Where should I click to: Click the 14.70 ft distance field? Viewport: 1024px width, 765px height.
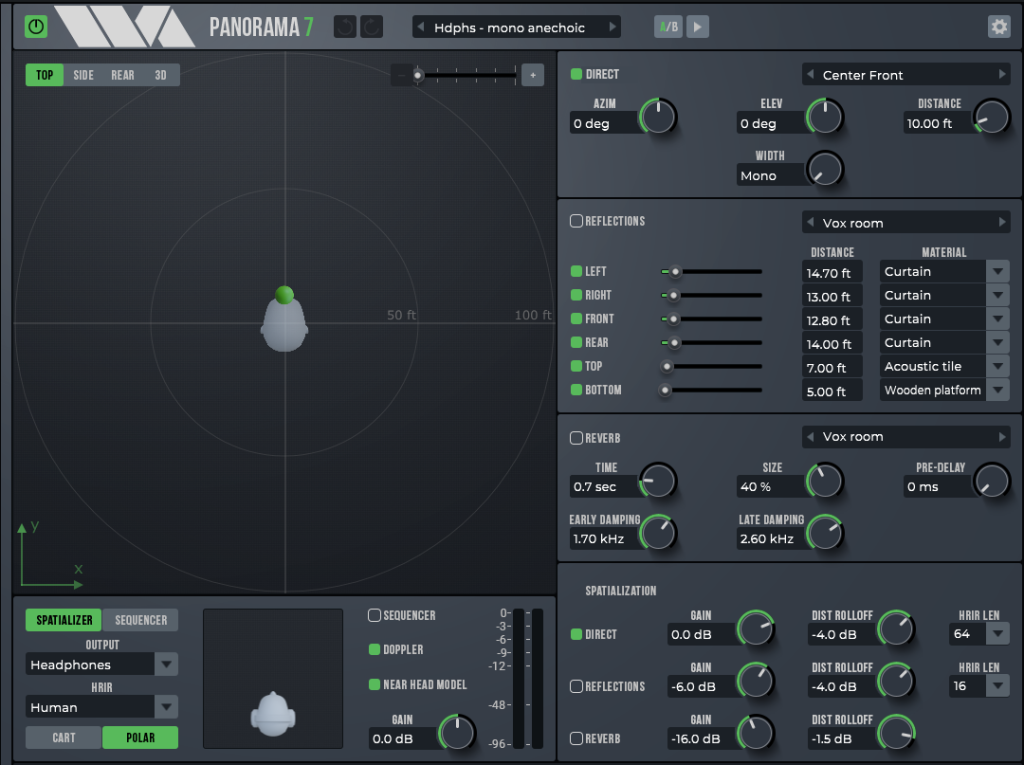pyautogui.click(x=832, y=273)
